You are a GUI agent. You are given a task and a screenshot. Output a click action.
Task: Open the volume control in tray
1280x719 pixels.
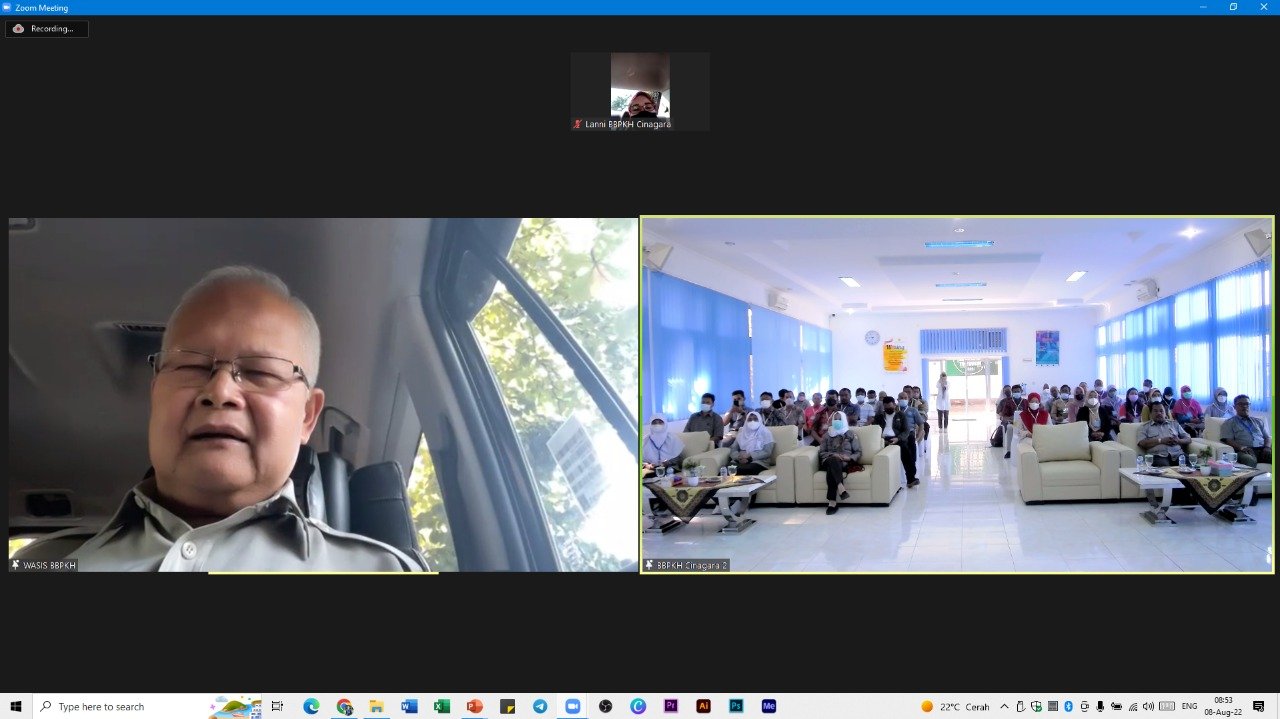click(x=1148, y=706)
